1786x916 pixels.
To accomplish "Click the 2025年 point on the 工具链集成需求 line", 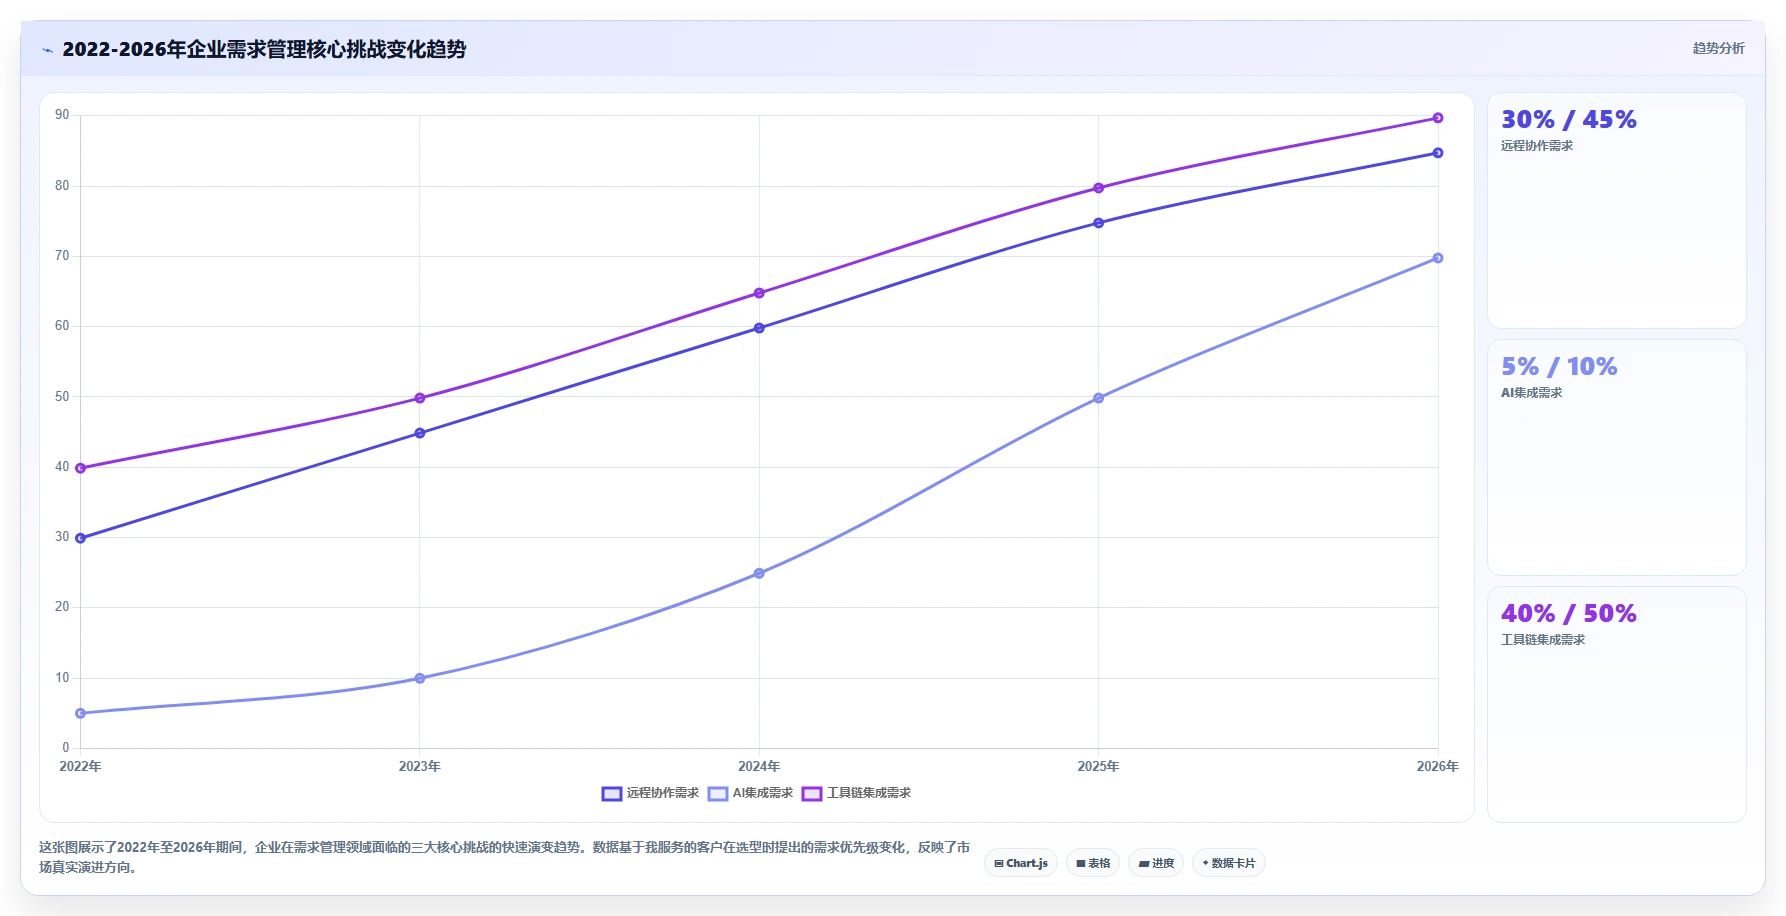I will 1098,188.
